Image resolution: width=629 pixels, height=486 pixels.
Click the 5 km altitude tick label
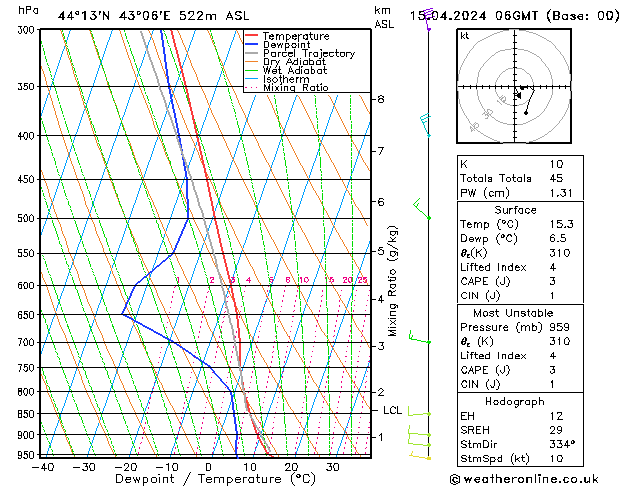pos(381,251)
